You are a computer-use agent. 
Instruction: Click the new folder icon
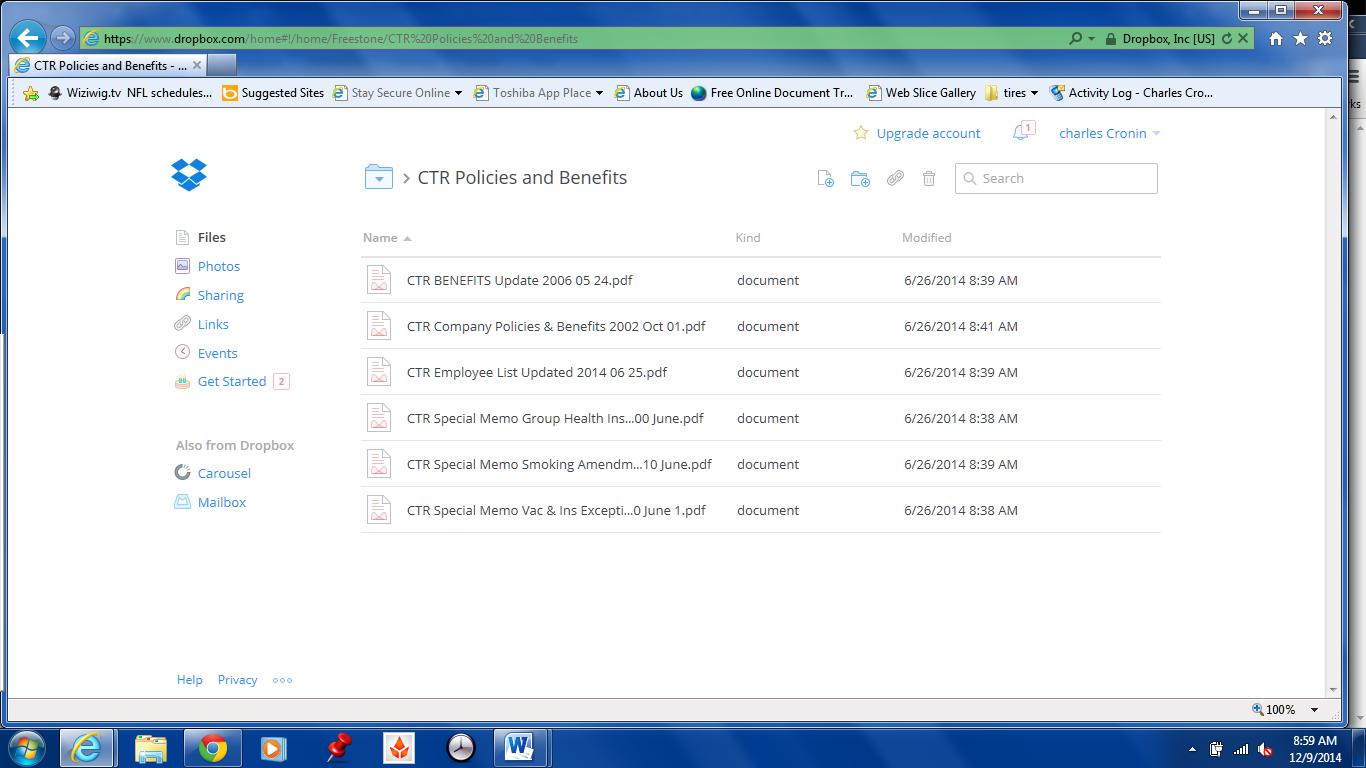point(860,178)
